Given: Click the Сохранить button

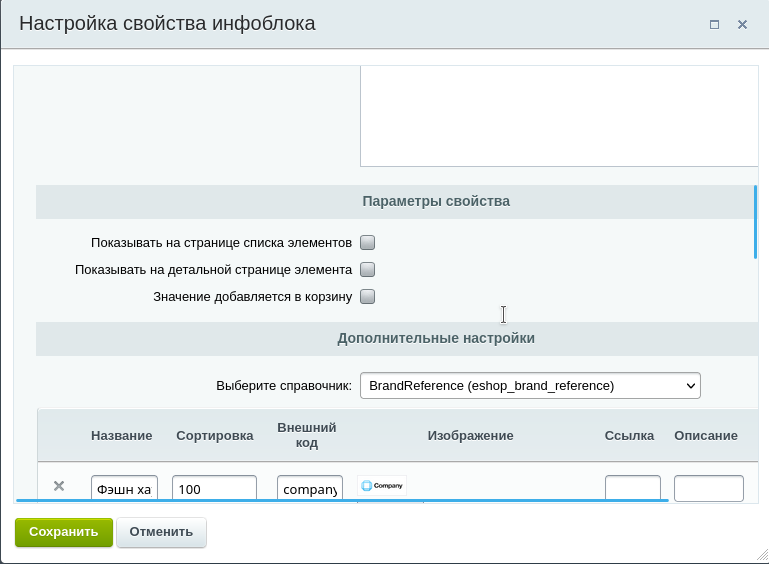Looking at the screenshot, I should (64, 532).
